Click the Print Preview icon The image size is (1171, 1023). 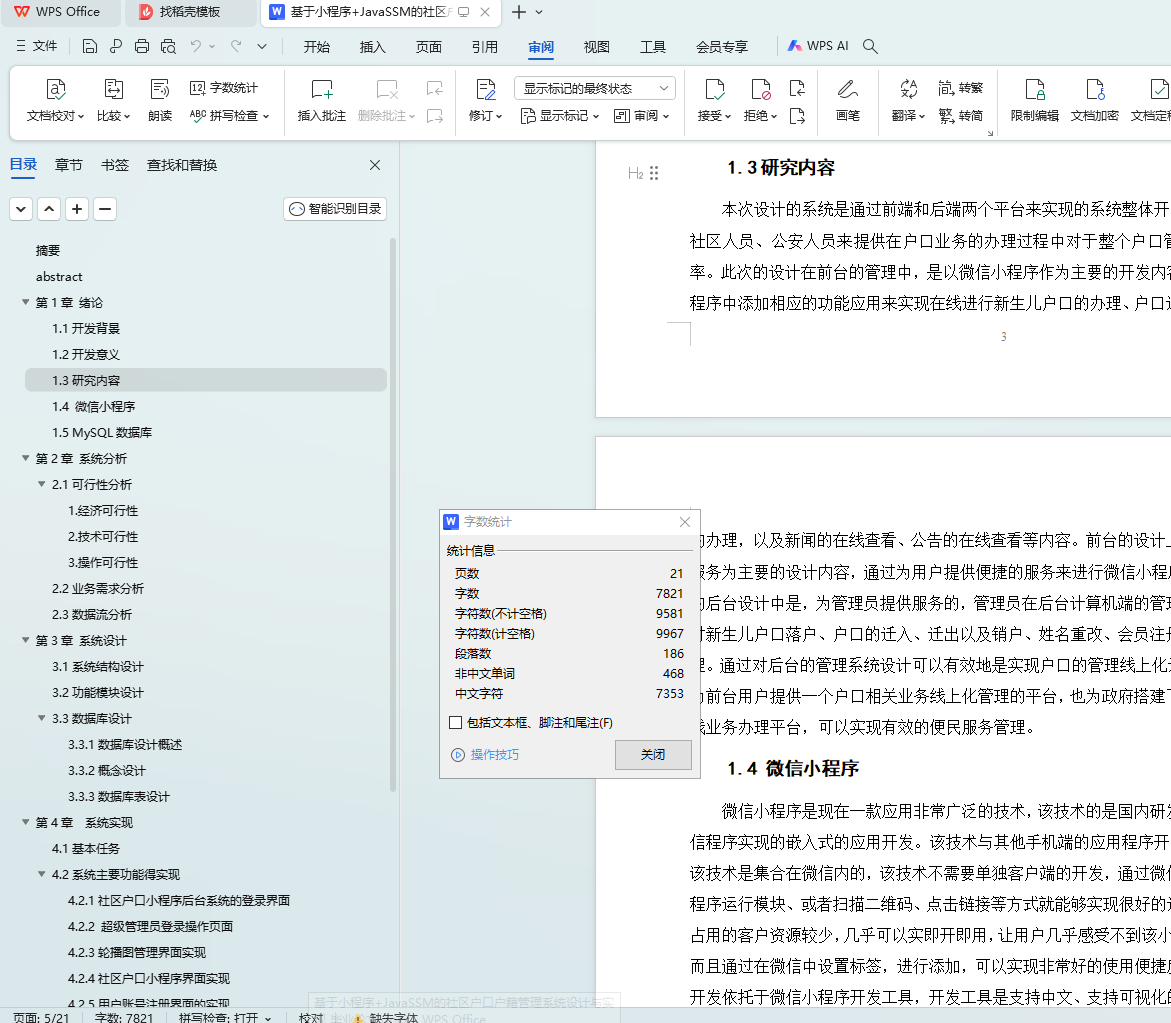(x=169, y=46)
